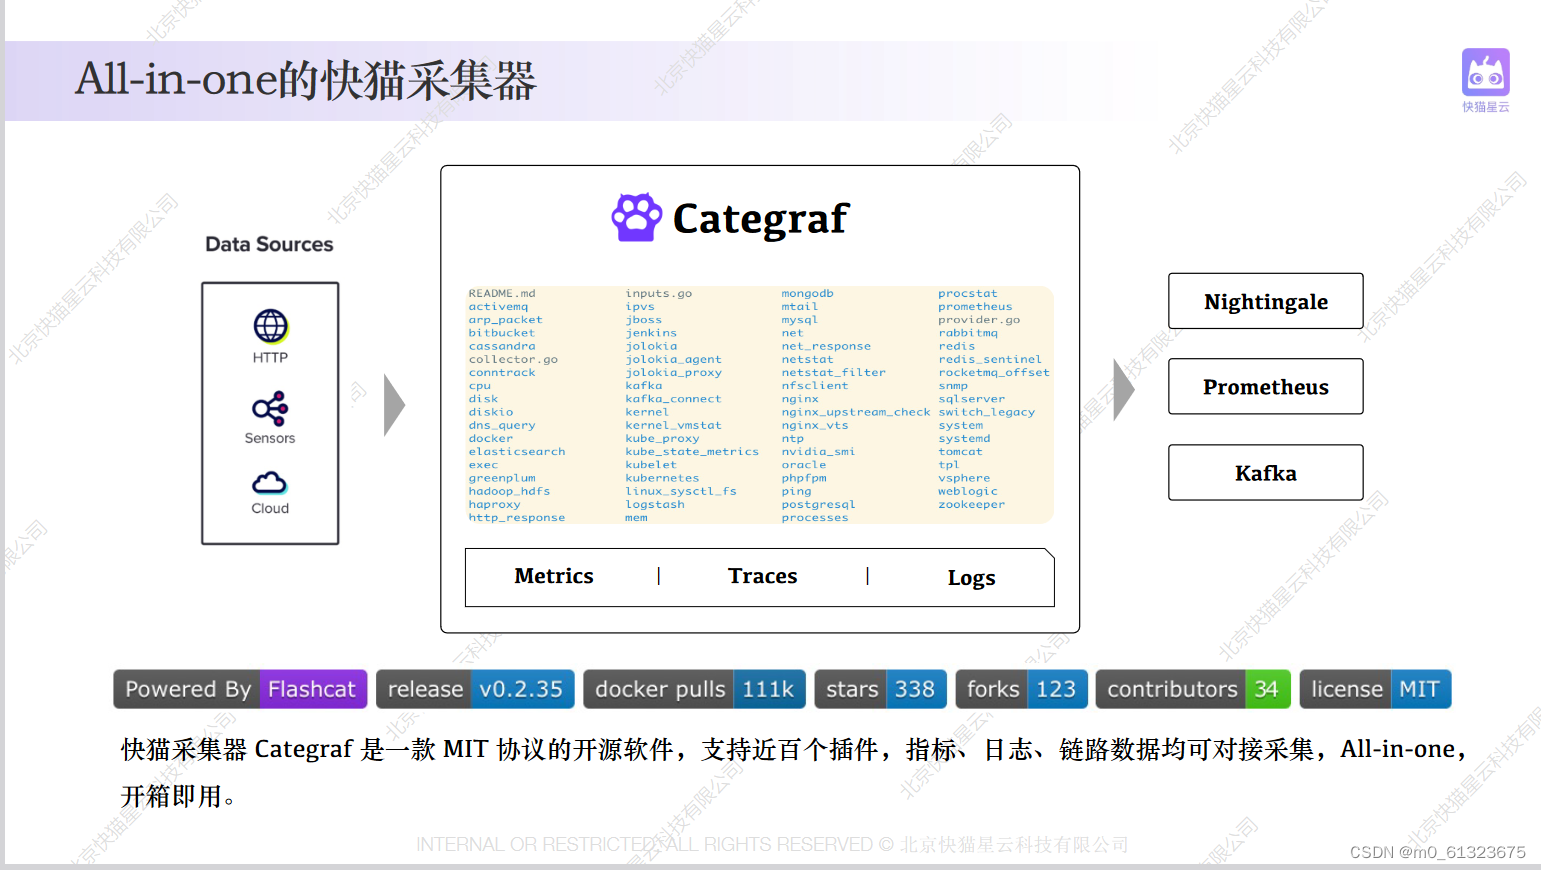Click the Categraf title text
The height and width of the screenshot is (870, 1541).
pyautogui.click(x=760, y=218)
